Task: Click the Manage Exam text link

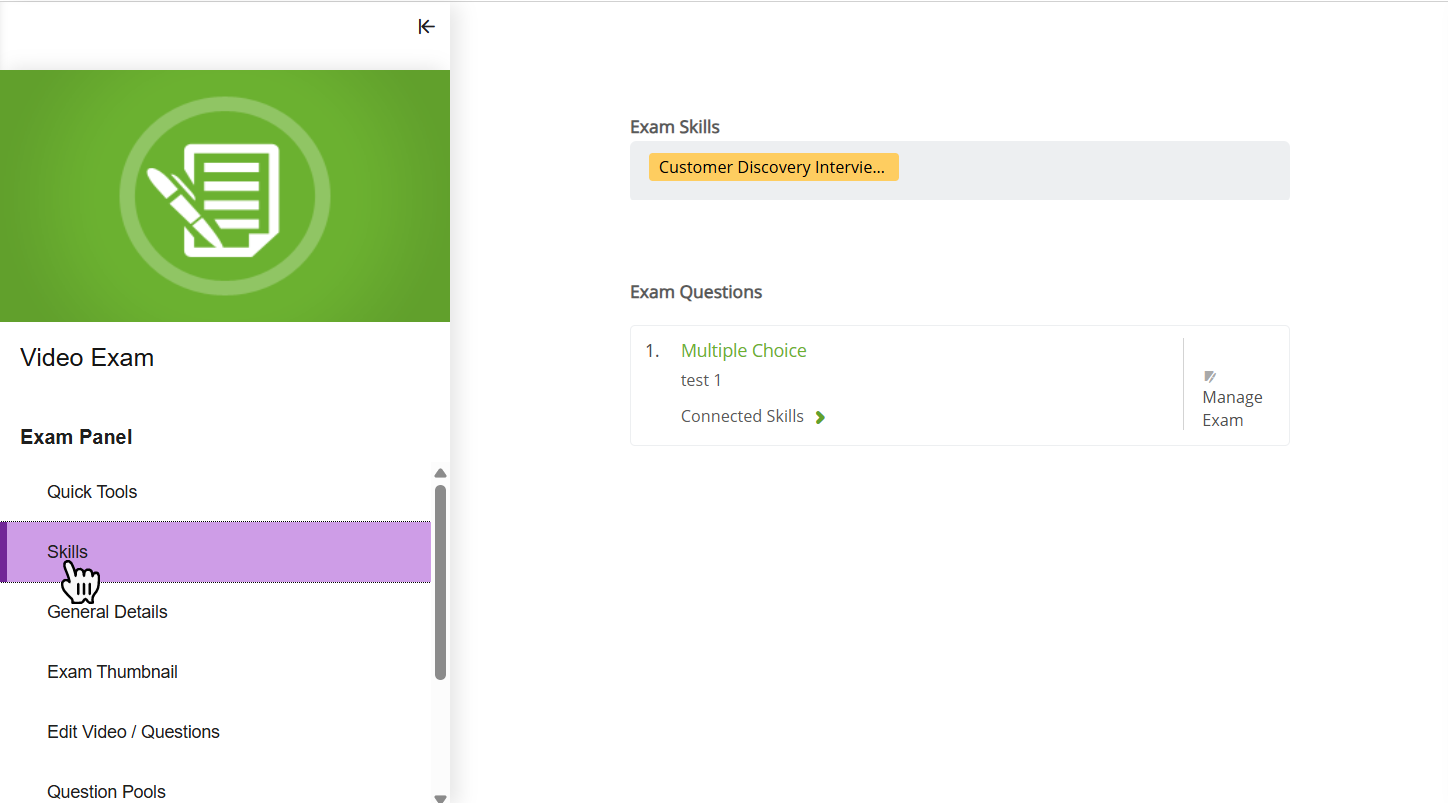Action: tap(1232, 409)
